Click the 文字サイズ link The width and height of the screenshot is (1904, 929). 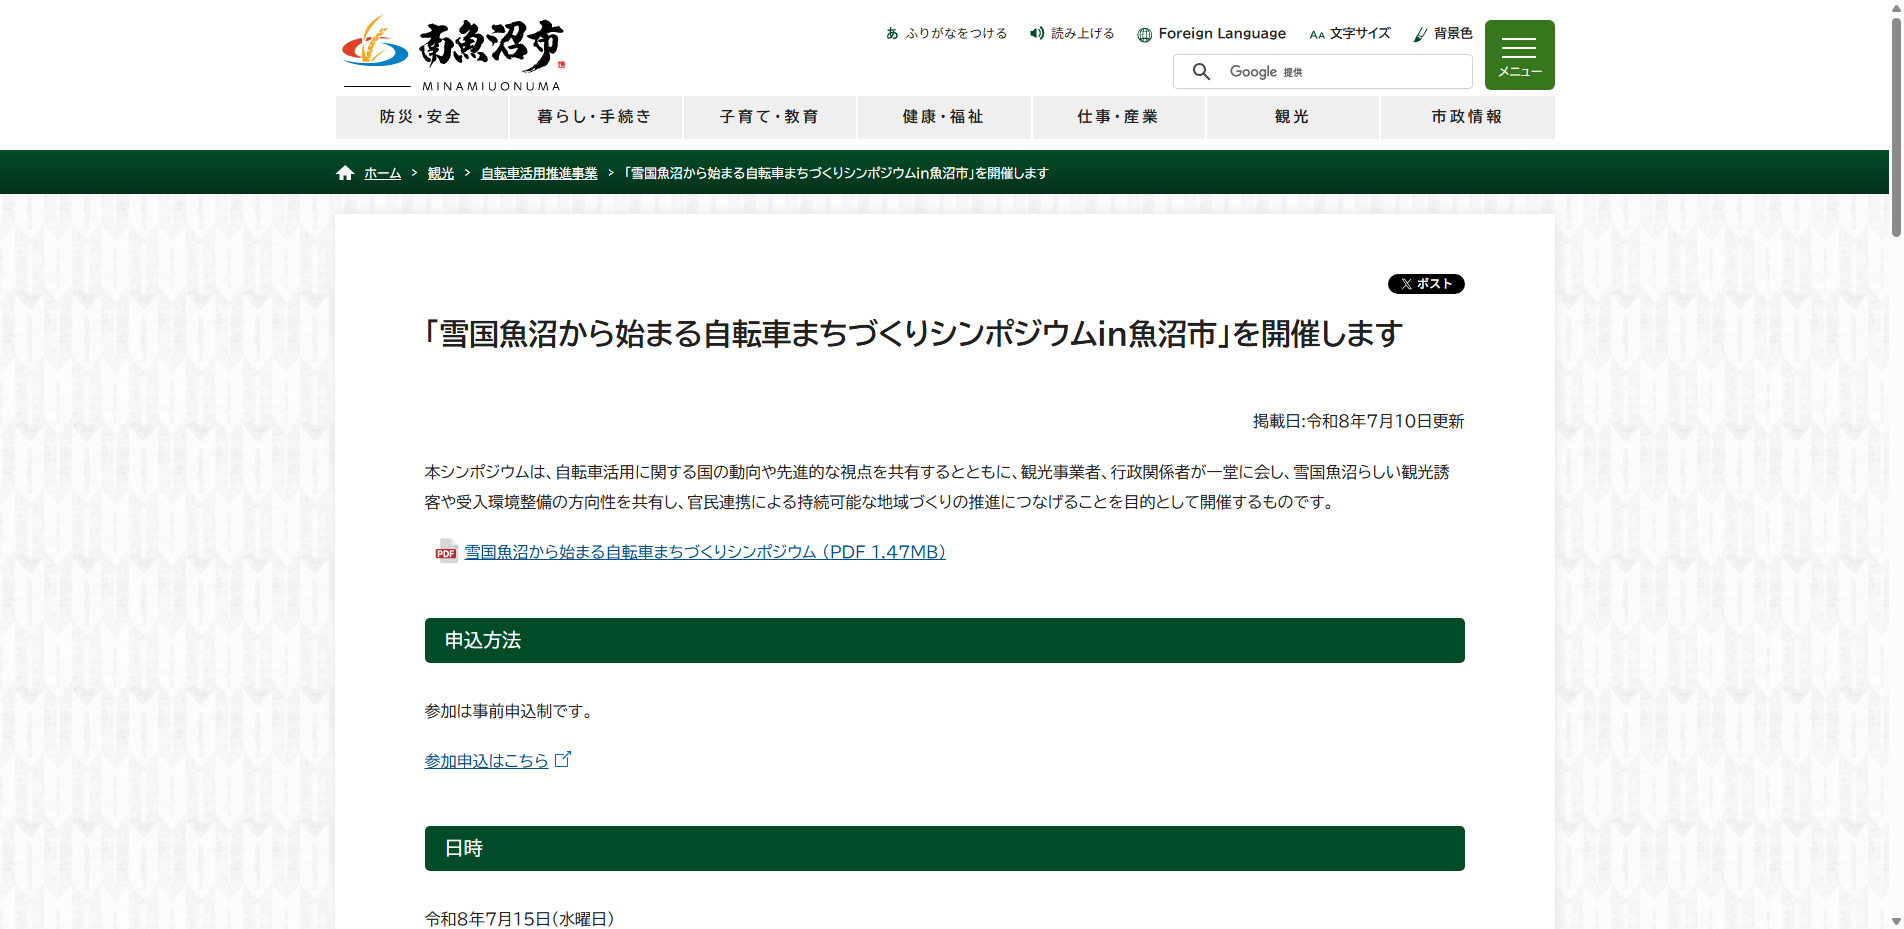(1360, 33)
